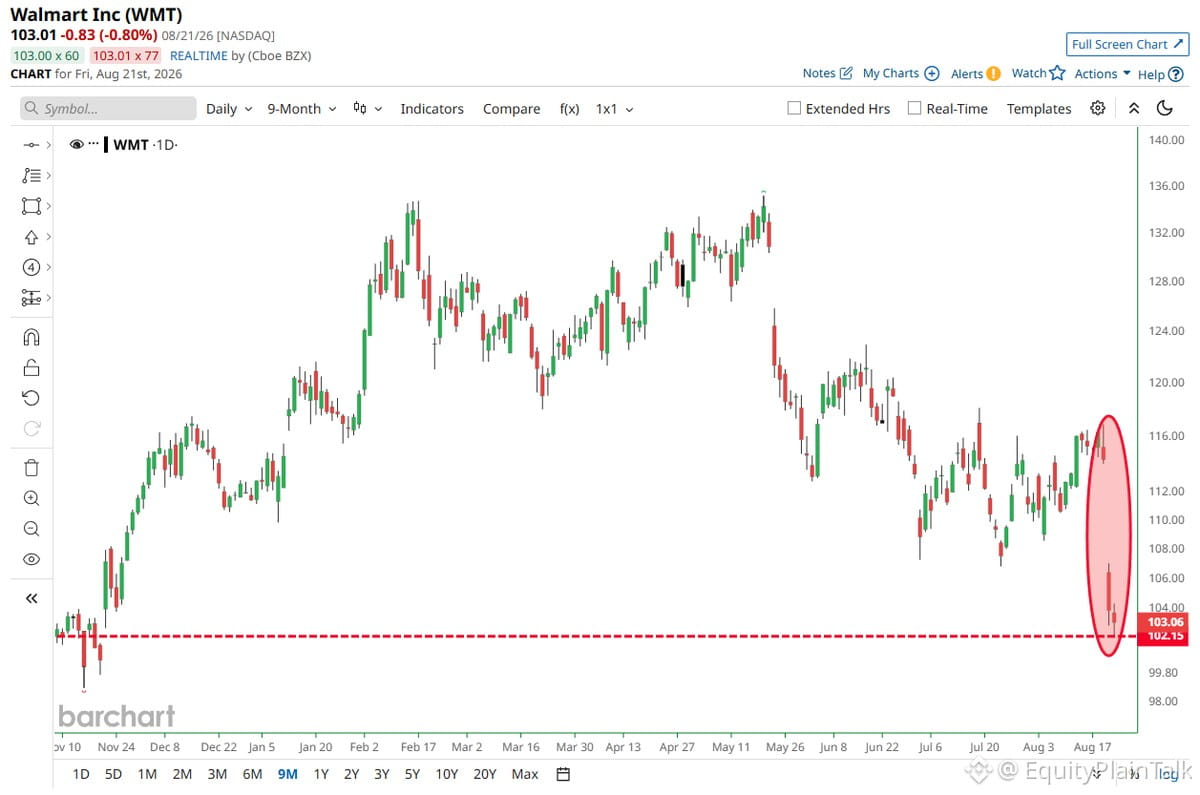This screenshot has height=795, width=1200.
Task: Switch to dark mode moon icon
Action: tap(1165, 108)
